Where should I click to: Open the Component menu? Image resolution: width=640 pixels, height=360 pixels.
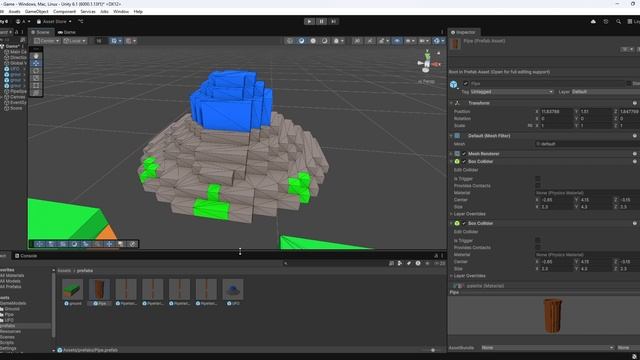tap(64, 11)
